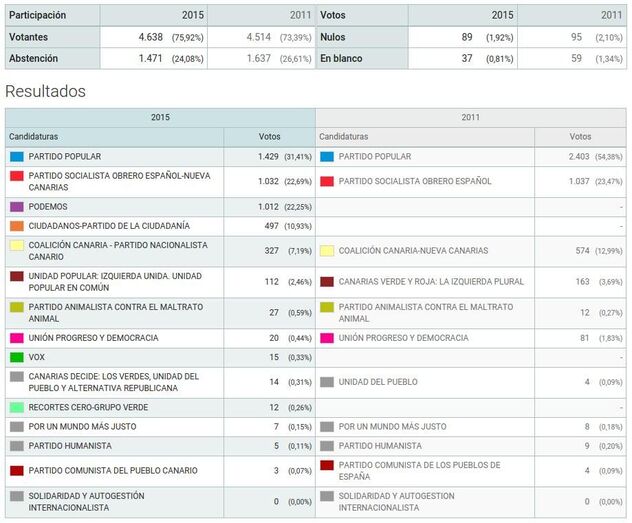
Task: Click the light green Recortes Cero swatch
Action: click(16, 408)
